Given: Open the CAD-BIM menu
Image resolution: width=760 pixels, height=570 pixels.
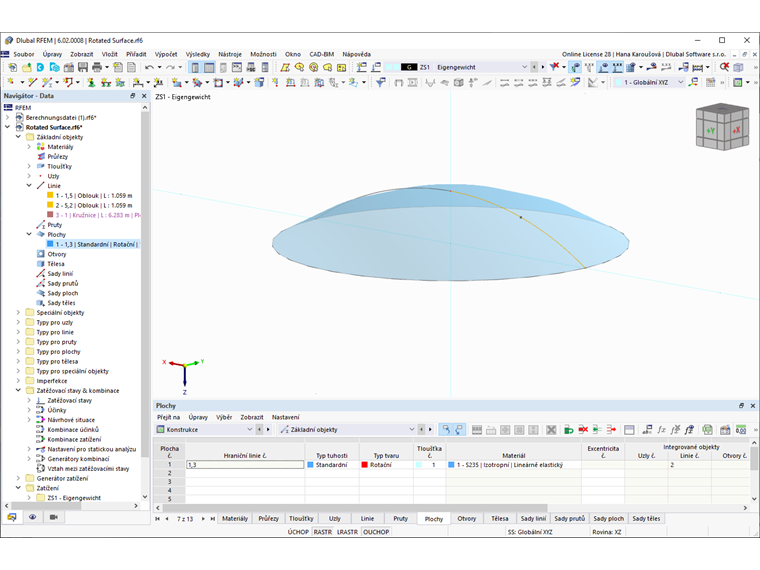Looking at the screenshot, I should (x=322, y=54).
